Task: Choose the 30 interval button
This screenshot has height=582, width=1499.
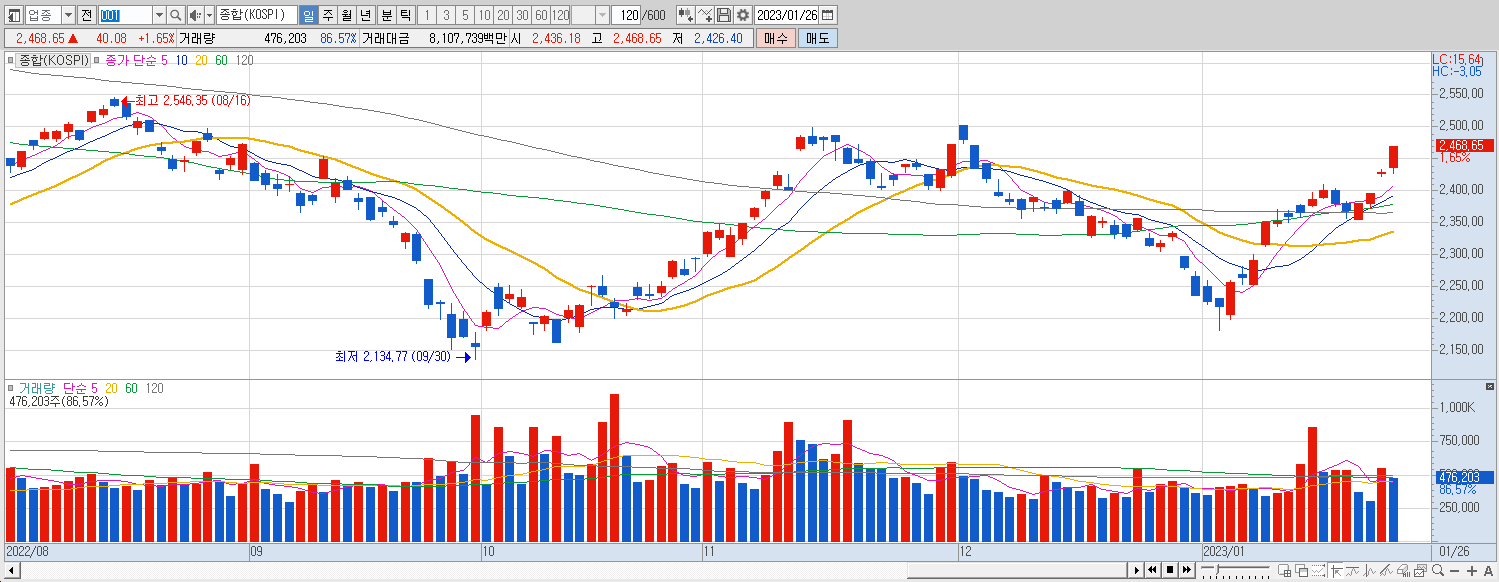Action: point(522,15)
